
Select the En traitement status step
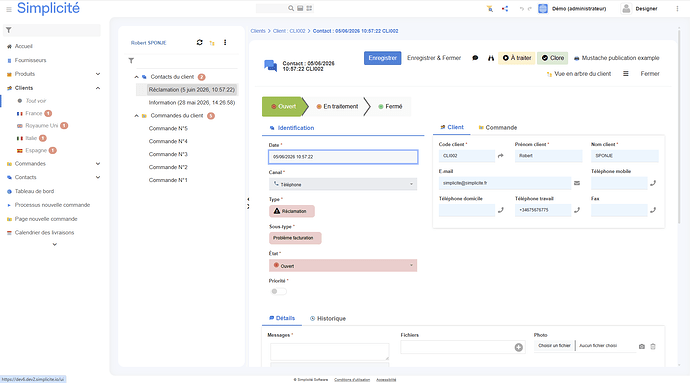[x=337, y=107]
